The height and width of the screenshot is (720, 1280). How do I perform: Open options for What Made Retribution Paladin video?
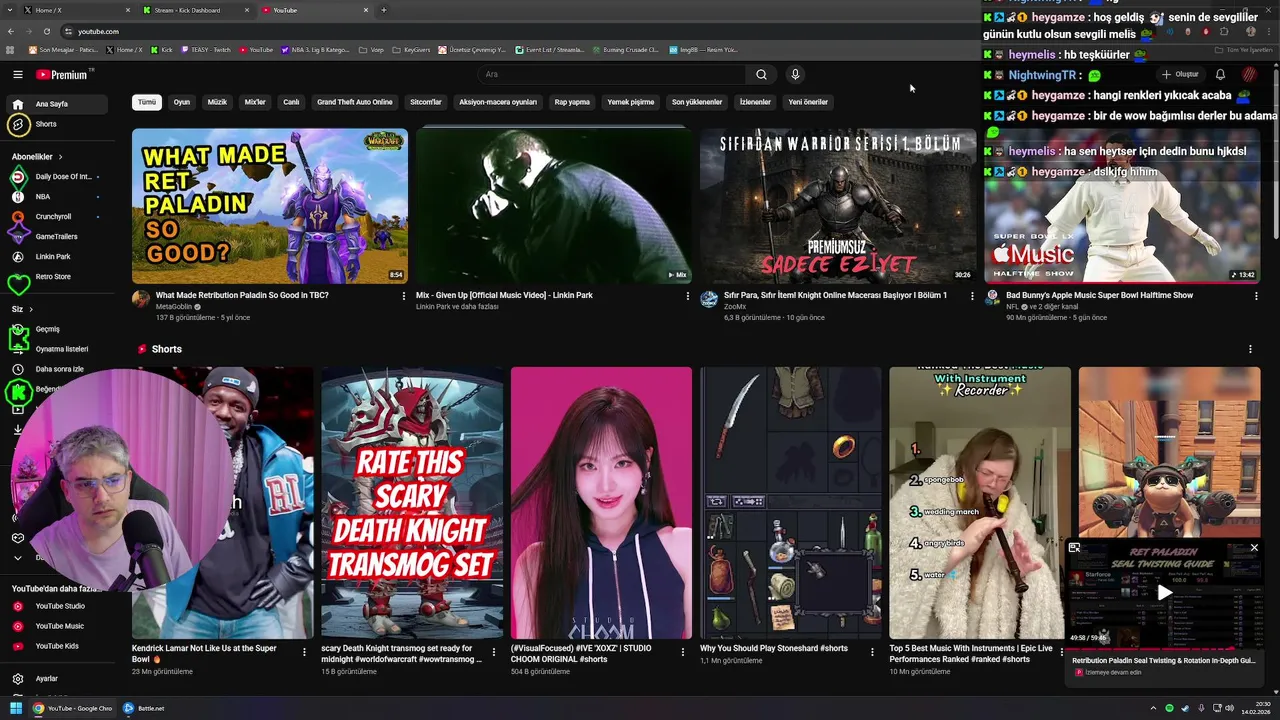point(404,296)
